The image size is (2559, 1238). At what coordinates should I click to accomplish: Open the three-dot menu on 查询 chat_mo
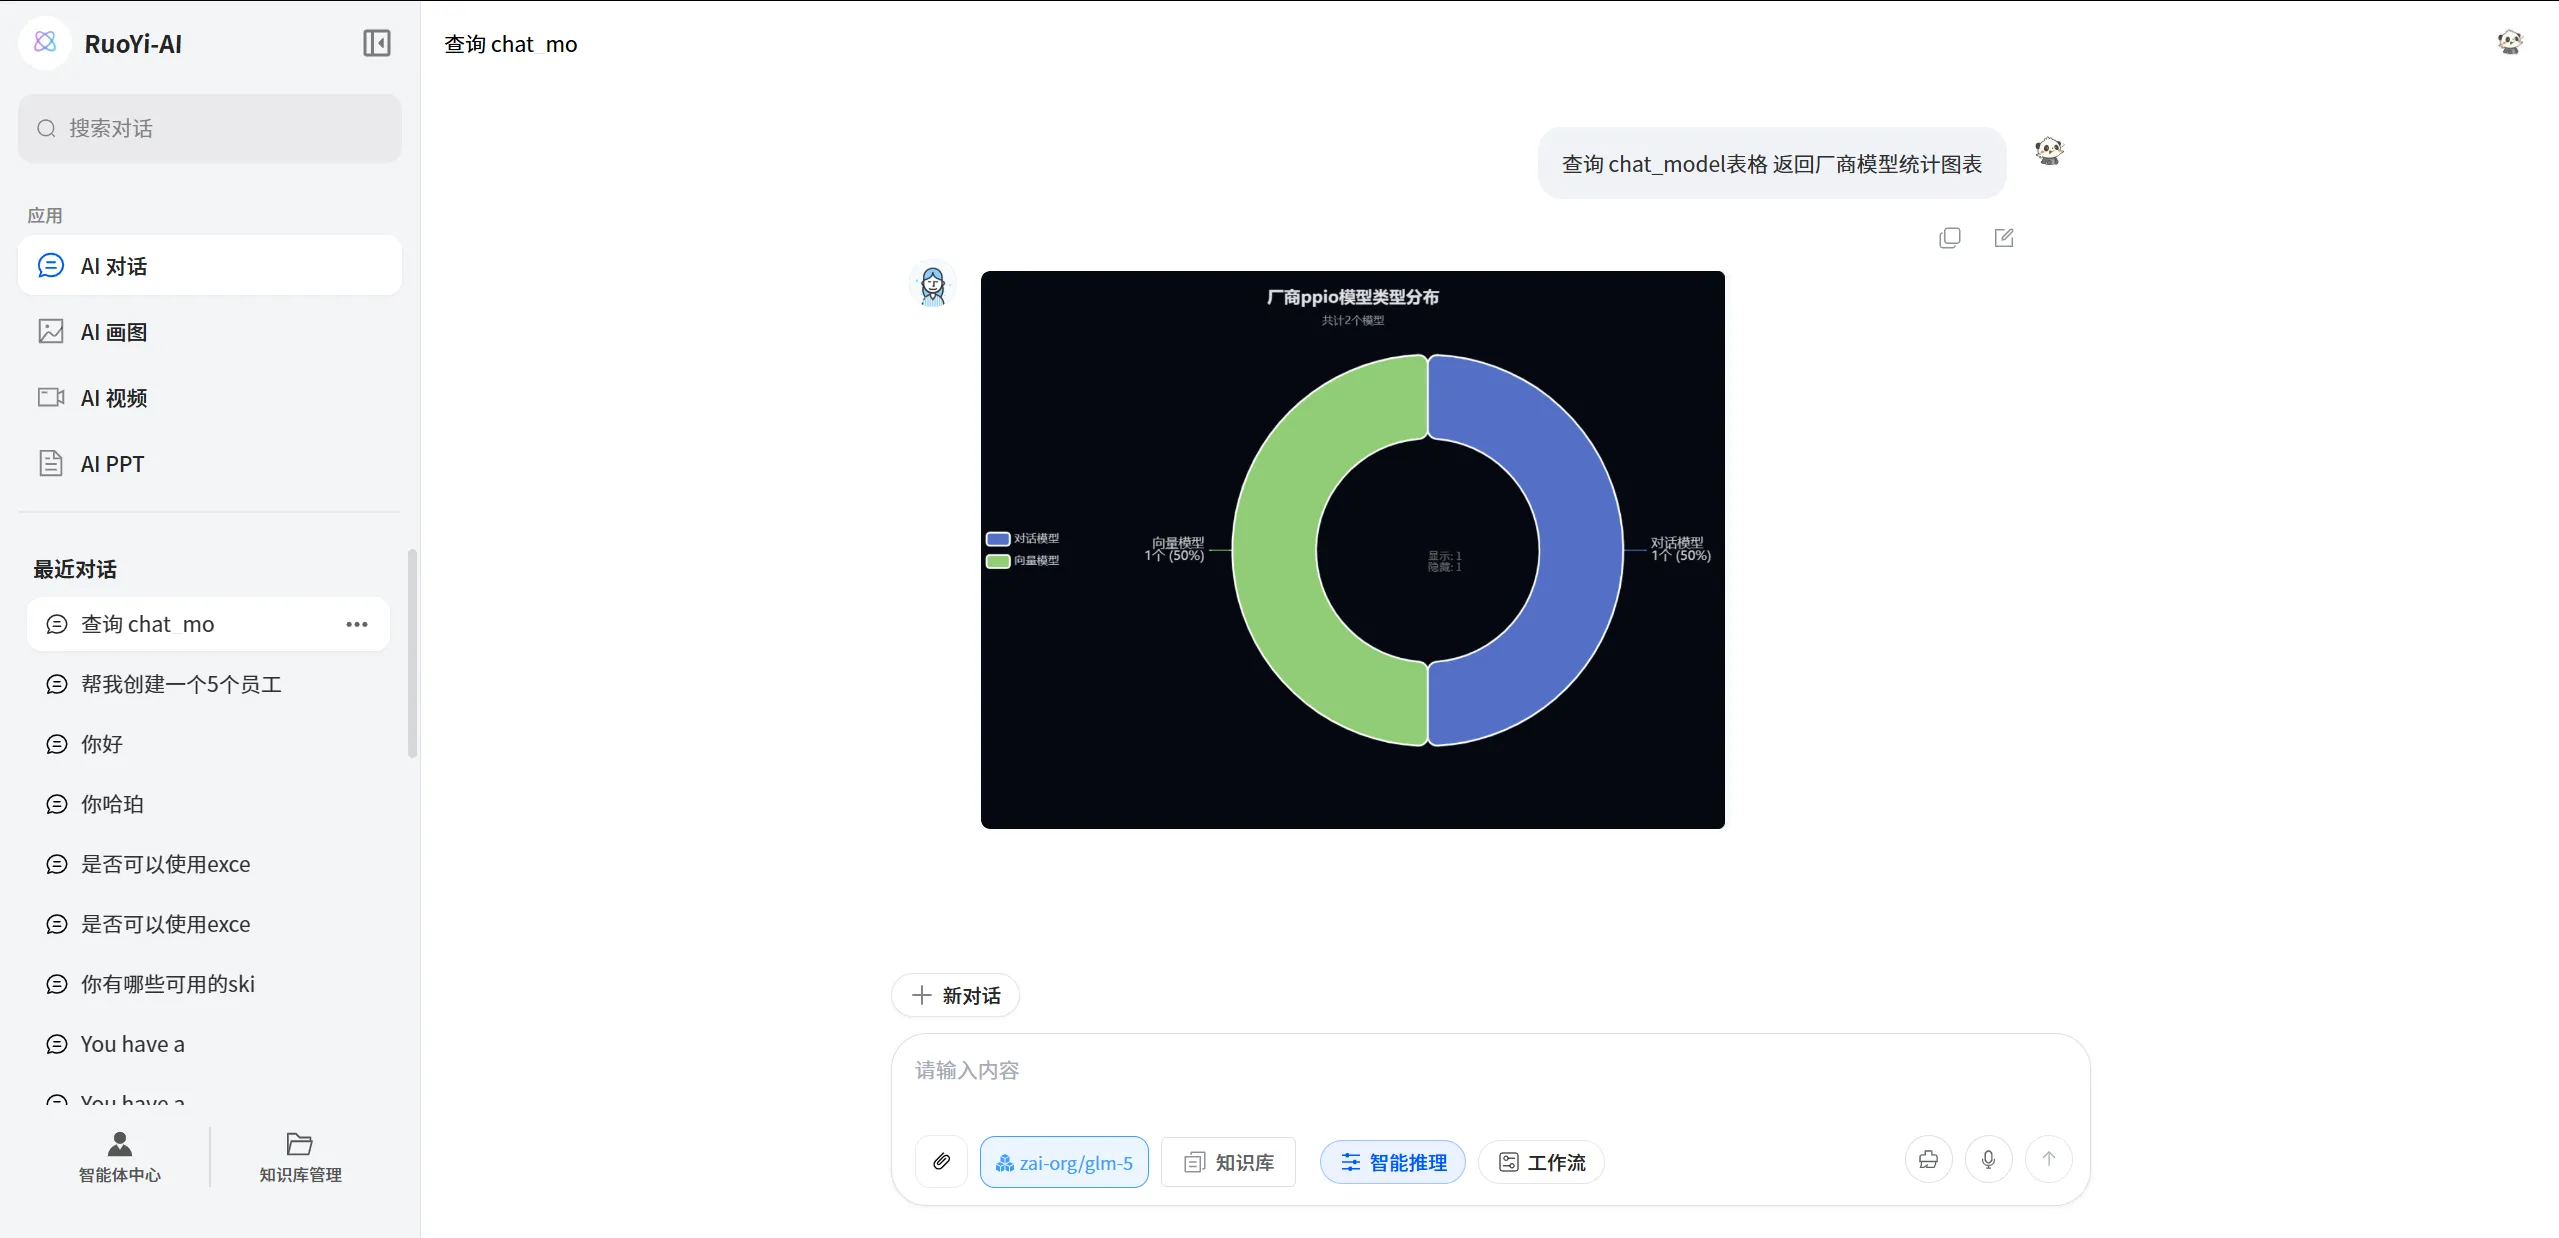tap(356, 624)
